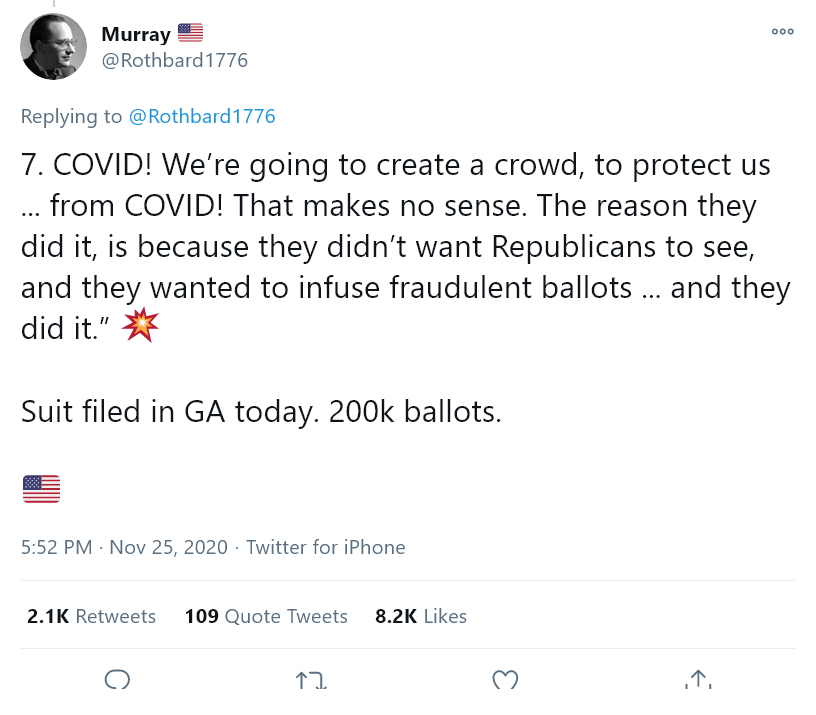Click the Twitter for iPhone source label
The image size is (816, 715).
pos(325,547)
